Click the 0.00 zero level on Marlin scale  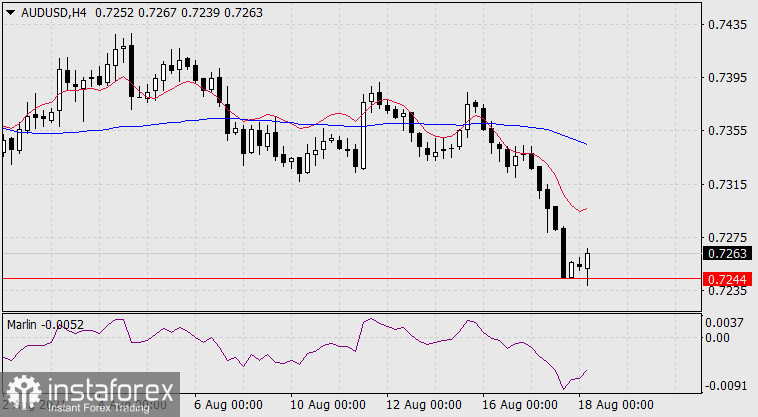click(x=718, y=338)
